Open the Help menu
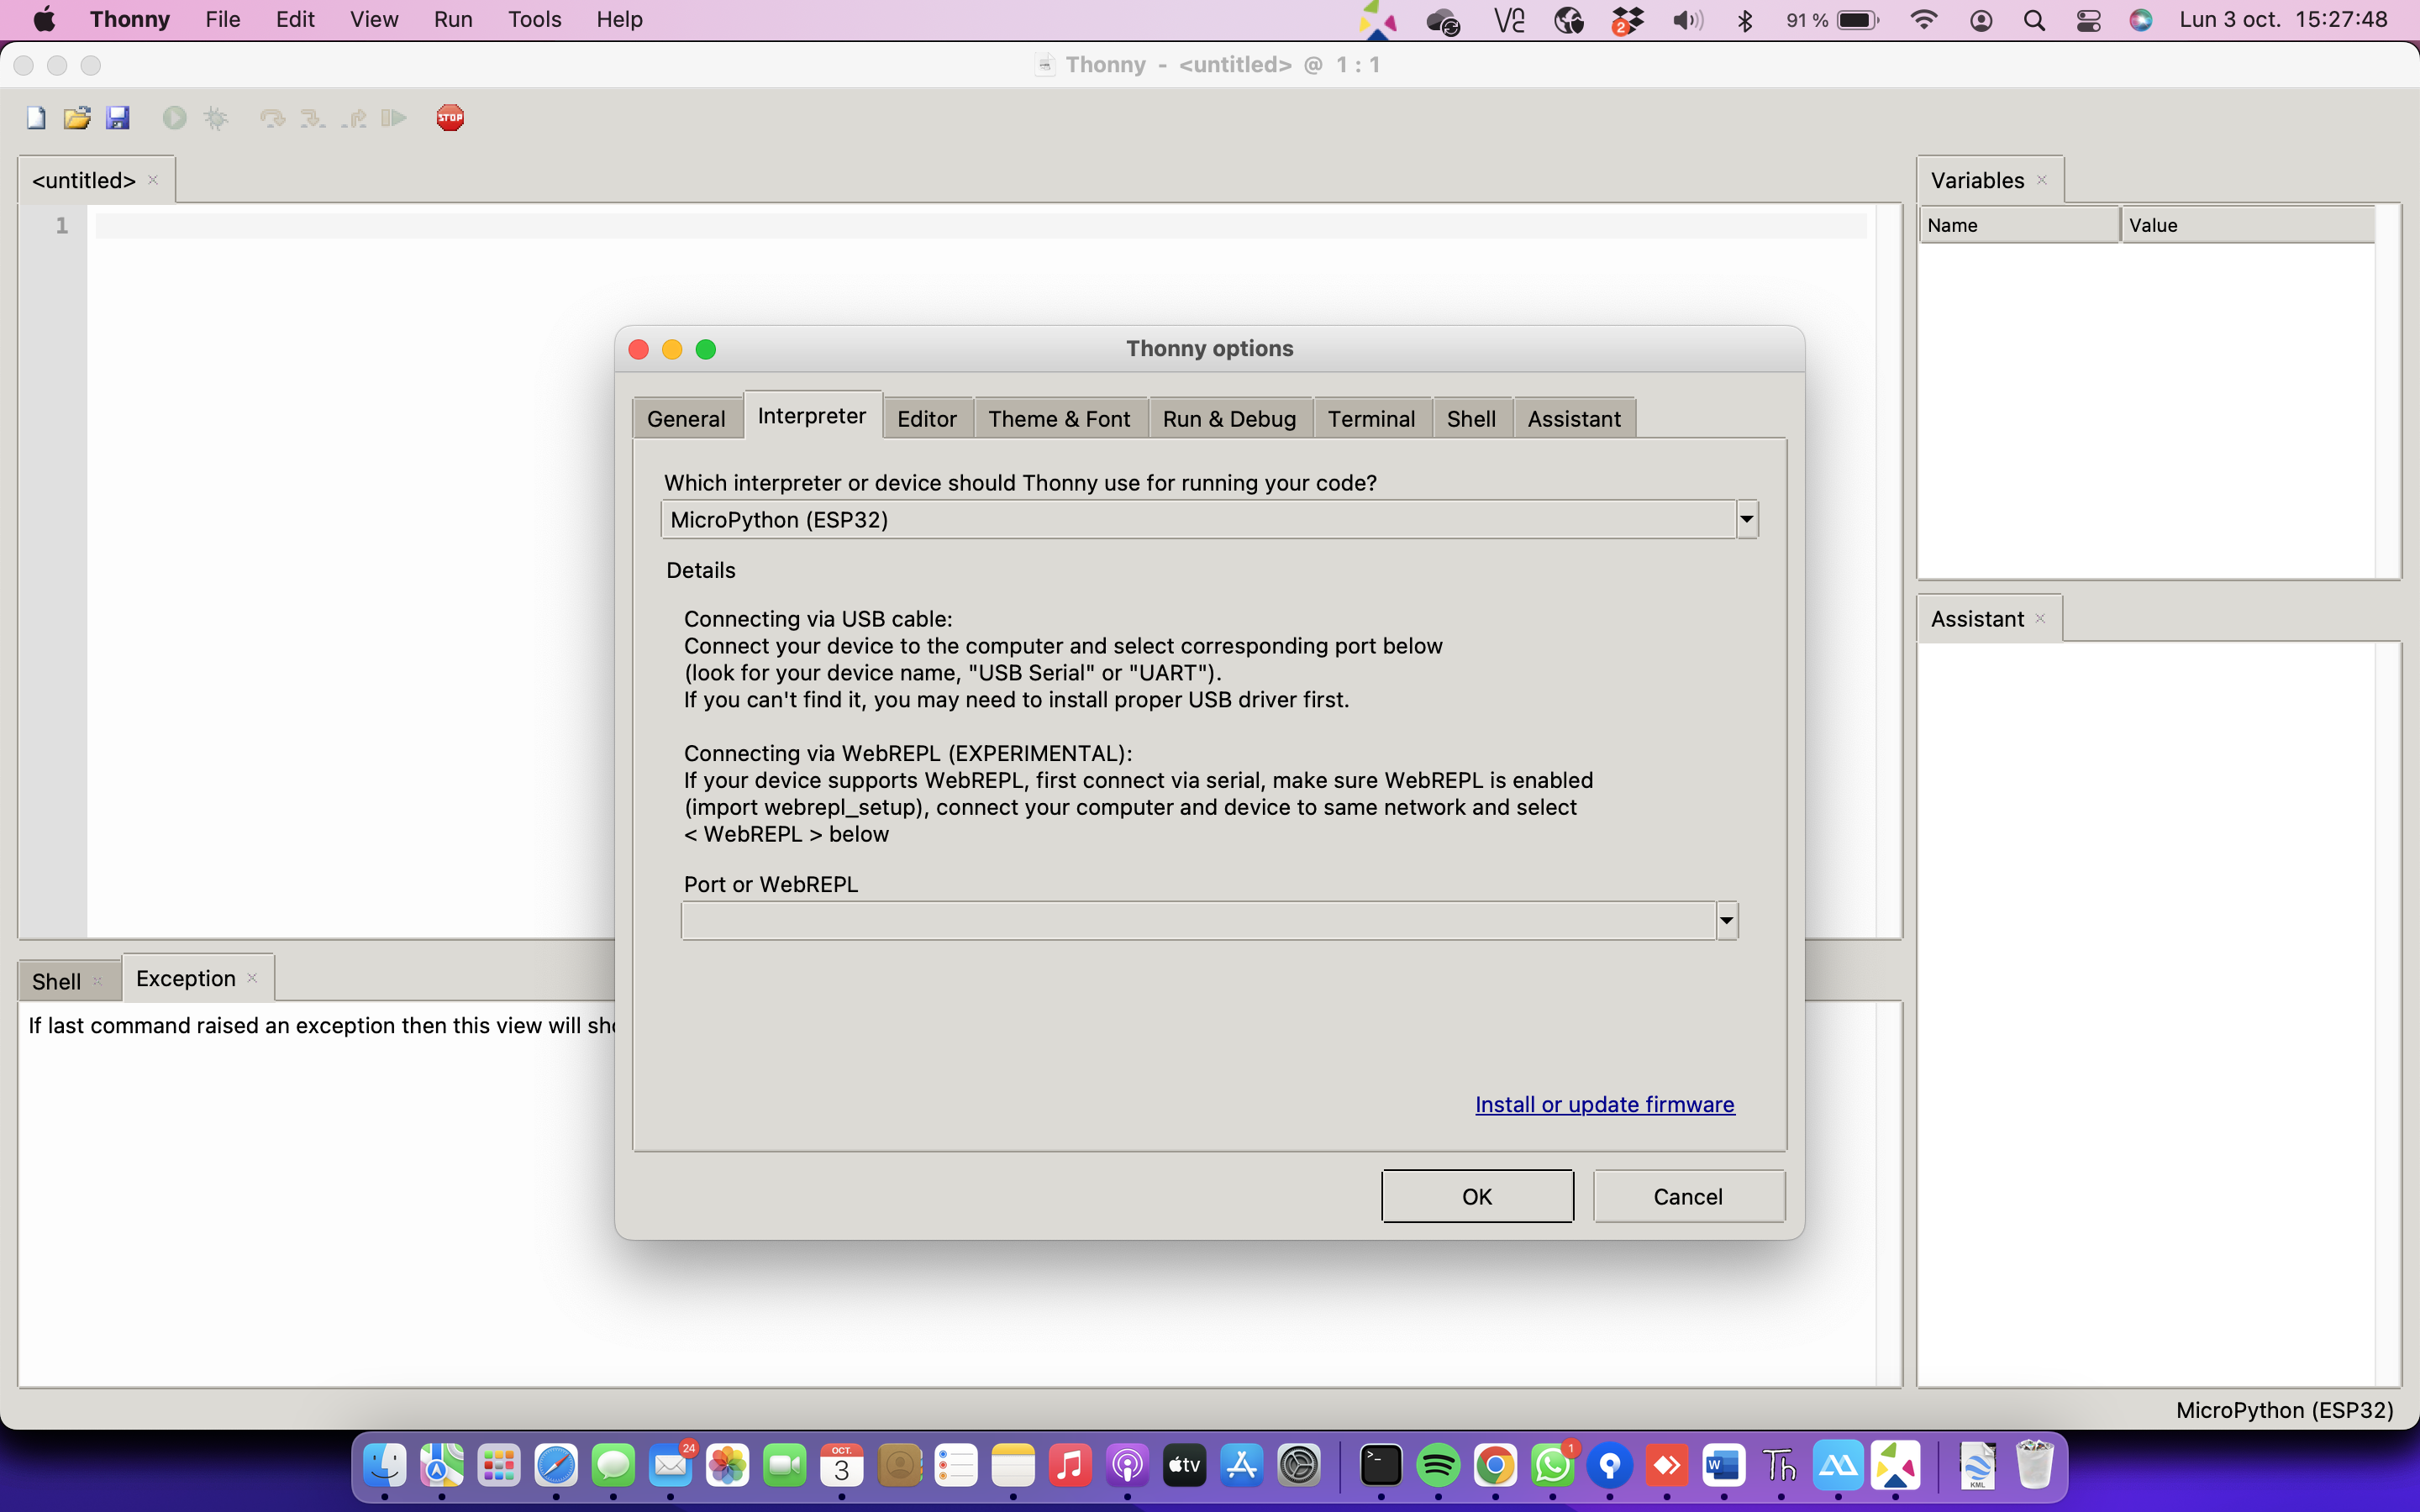This screenshot has height=1512, width=2420. [619, 20]
